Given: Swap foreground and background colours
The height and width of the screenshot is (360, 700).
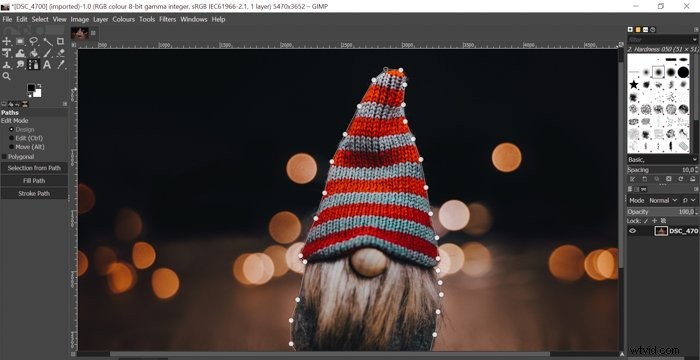Looking at the screenshot, I should [39, 85].
